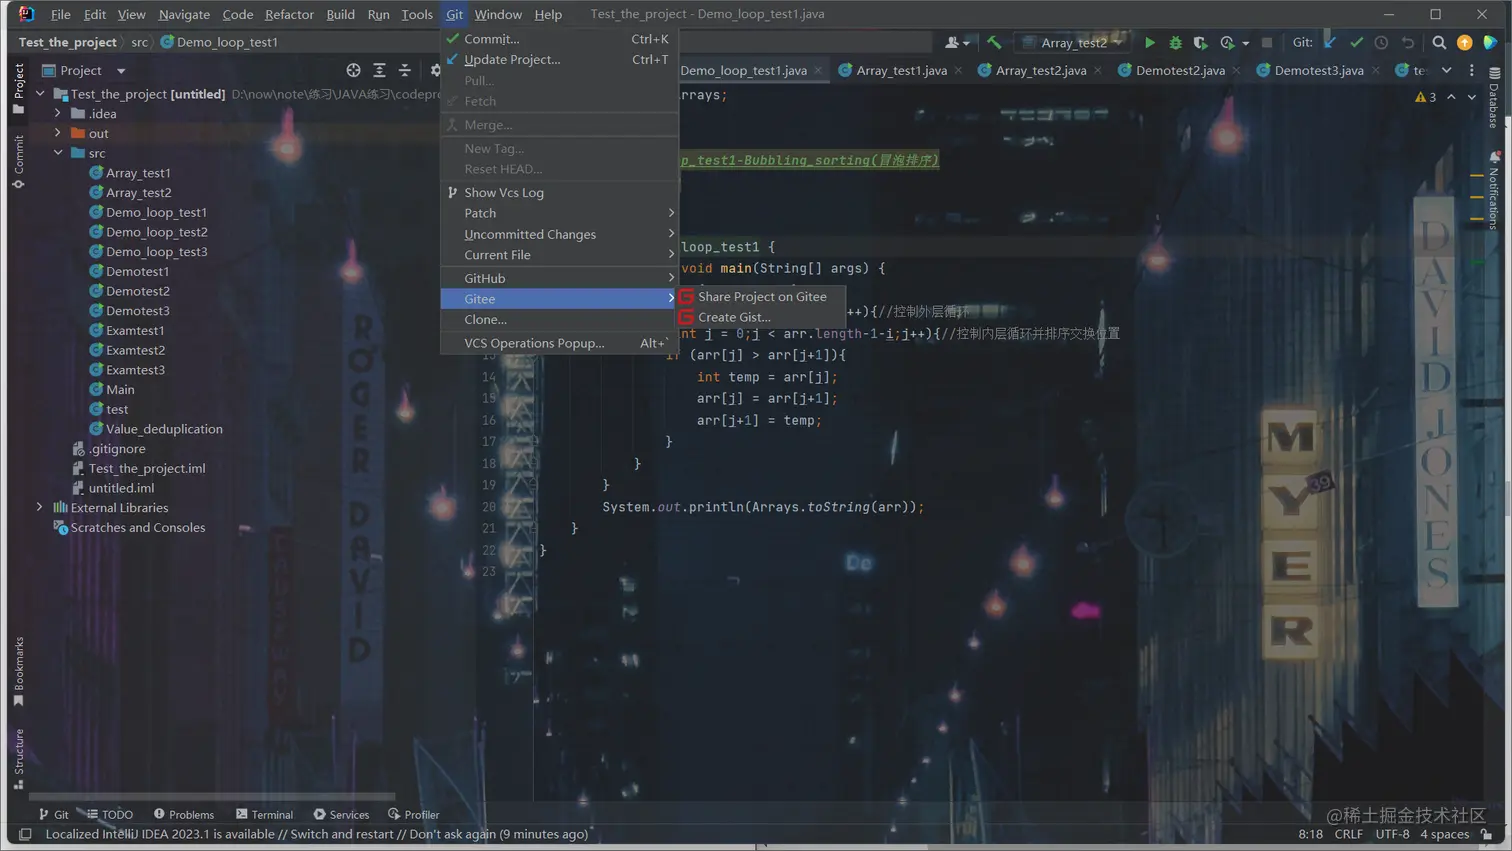Click CRLF line separator in status bar
Screen dimensions: 1512x851
tap(1348, 834)
